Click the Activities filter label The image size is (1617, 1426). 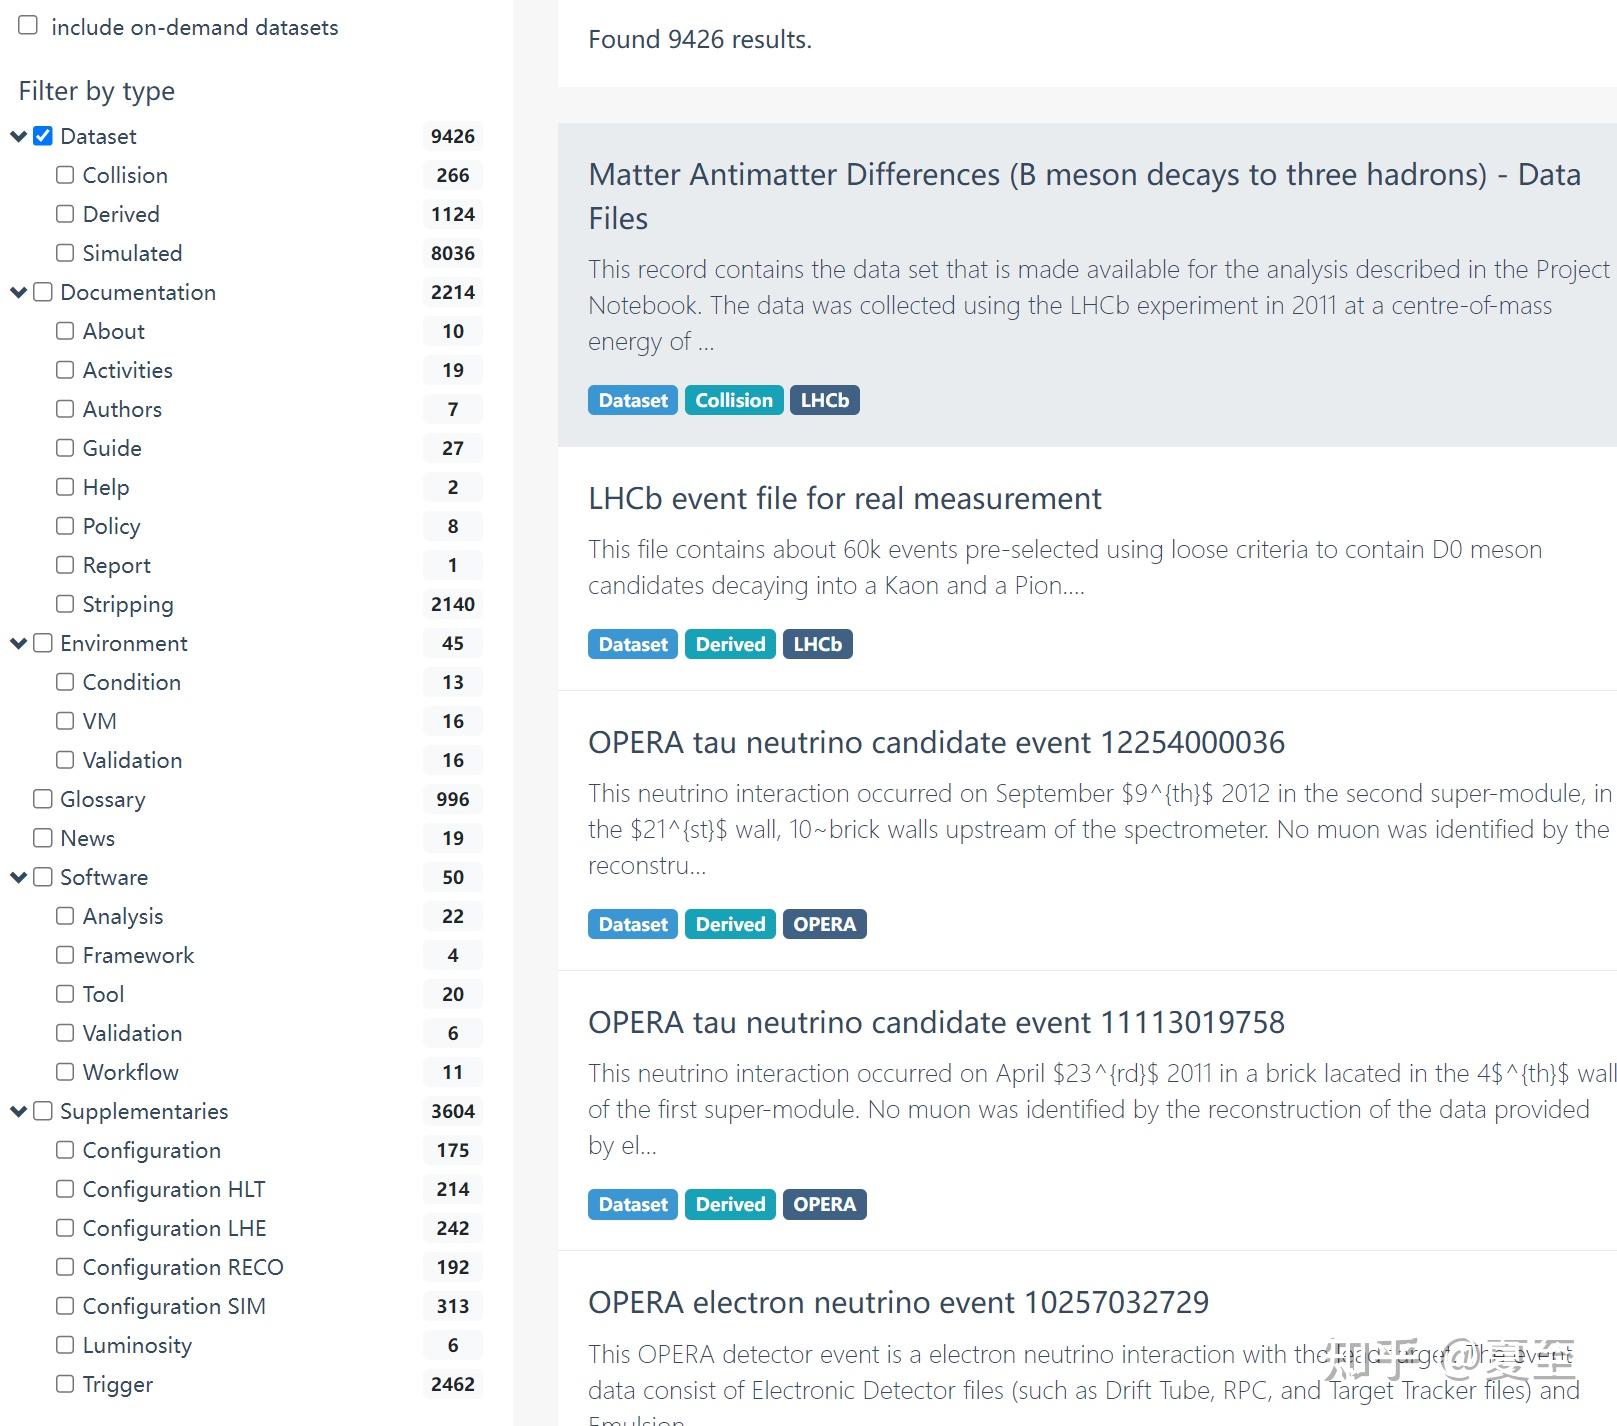click(128, 370)
